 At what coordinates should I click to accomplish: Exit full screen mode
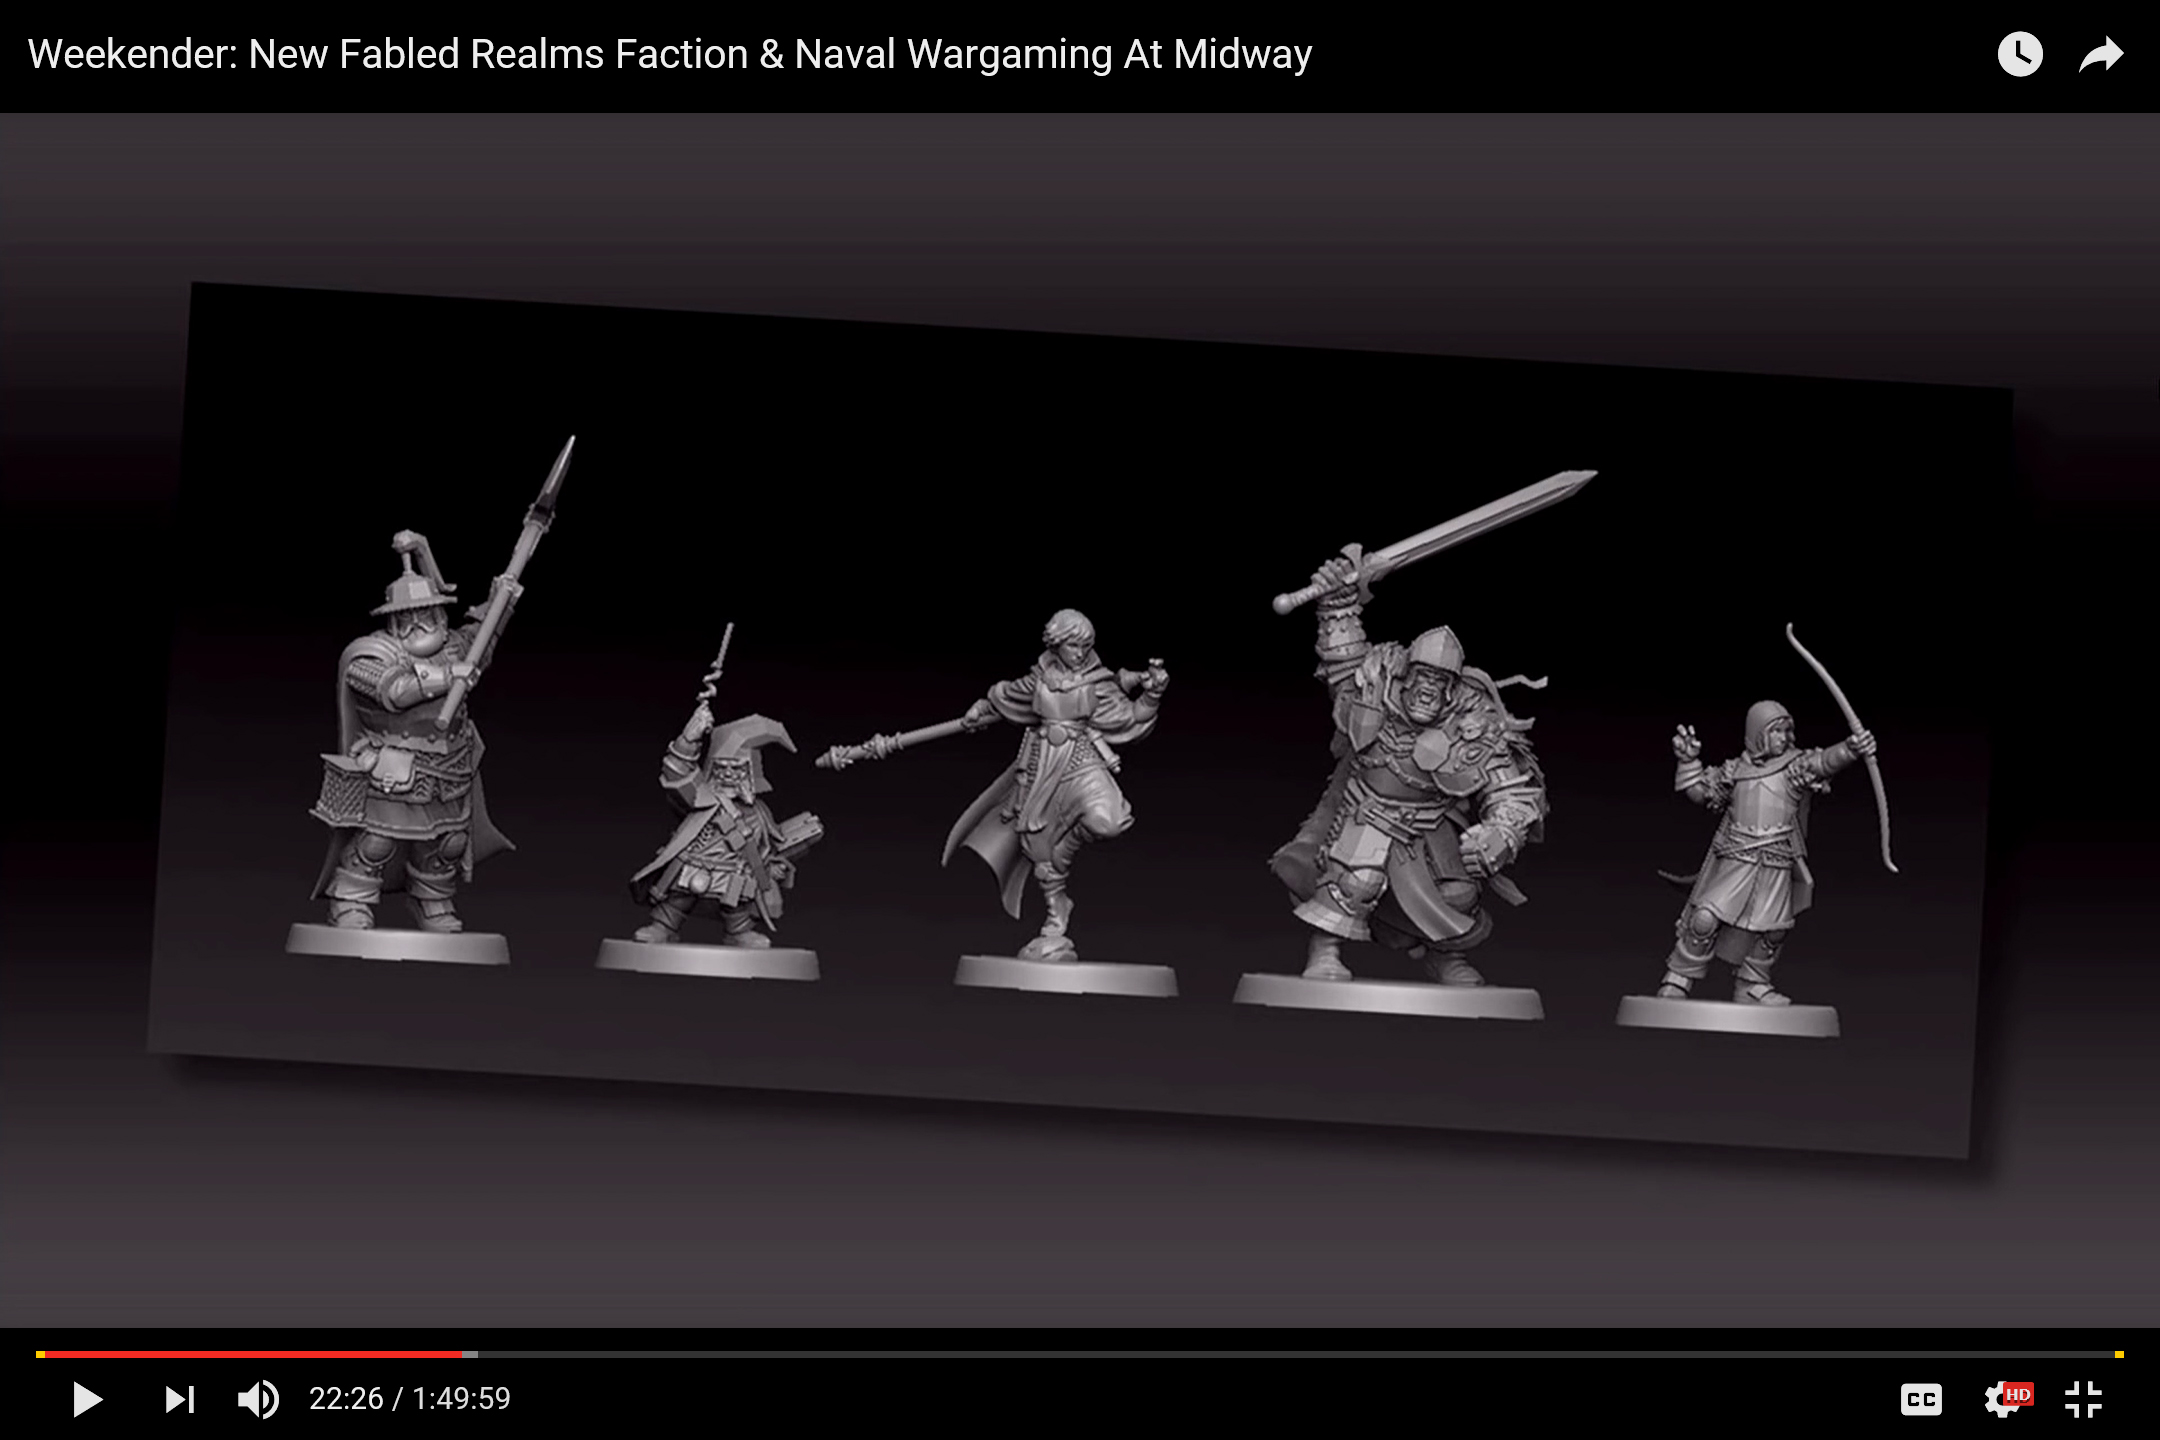[x=2084, y=1399]
